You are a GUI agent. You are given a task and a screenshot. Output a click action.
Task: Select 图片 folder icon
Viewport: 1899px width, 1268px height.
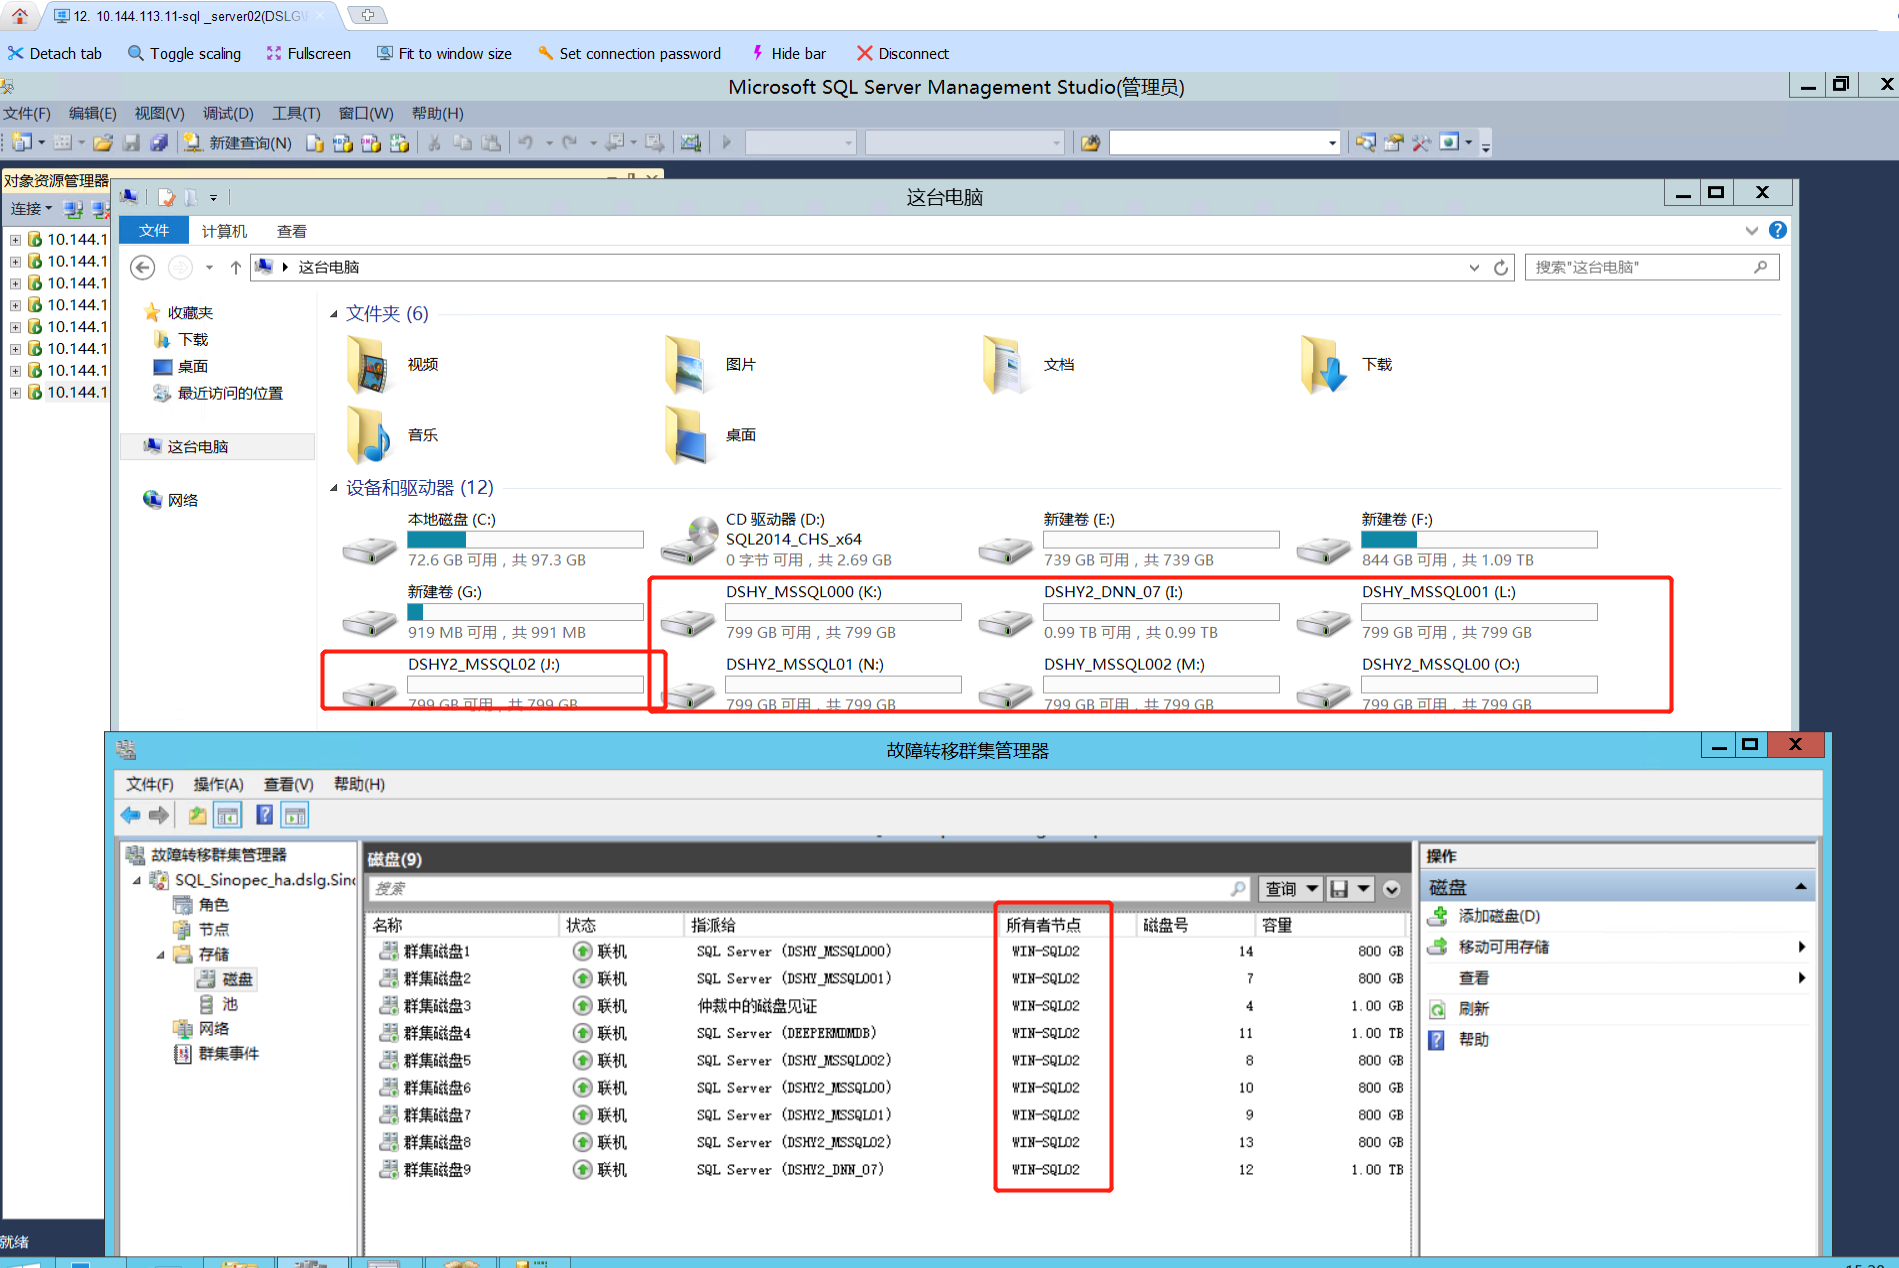click(686, 365)
